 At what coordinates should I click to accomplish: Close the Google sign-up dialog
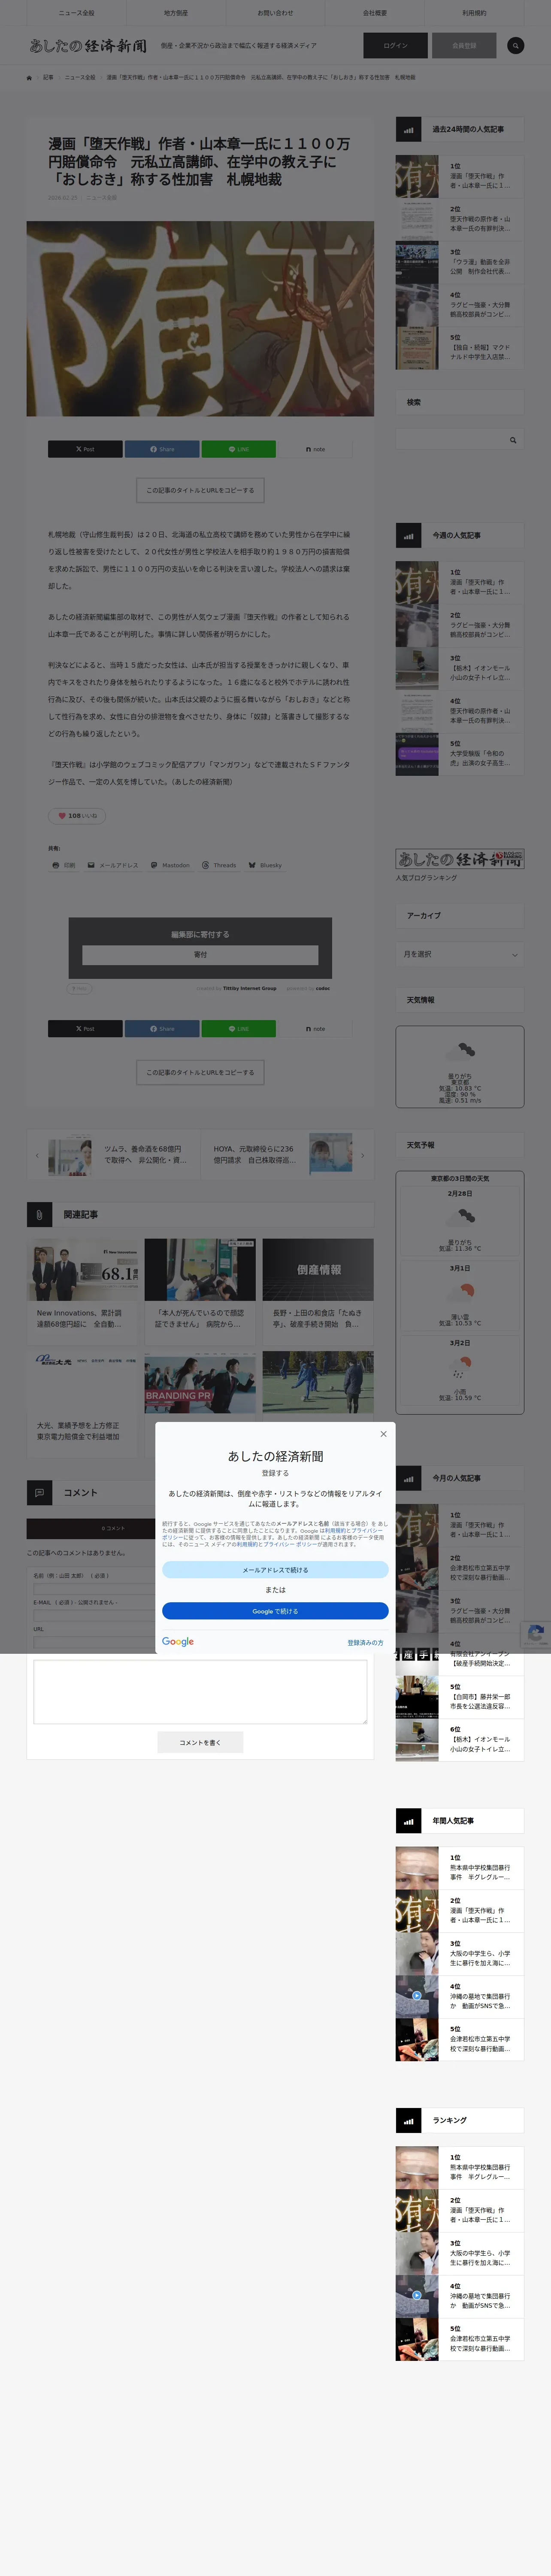click(383, 1434)
